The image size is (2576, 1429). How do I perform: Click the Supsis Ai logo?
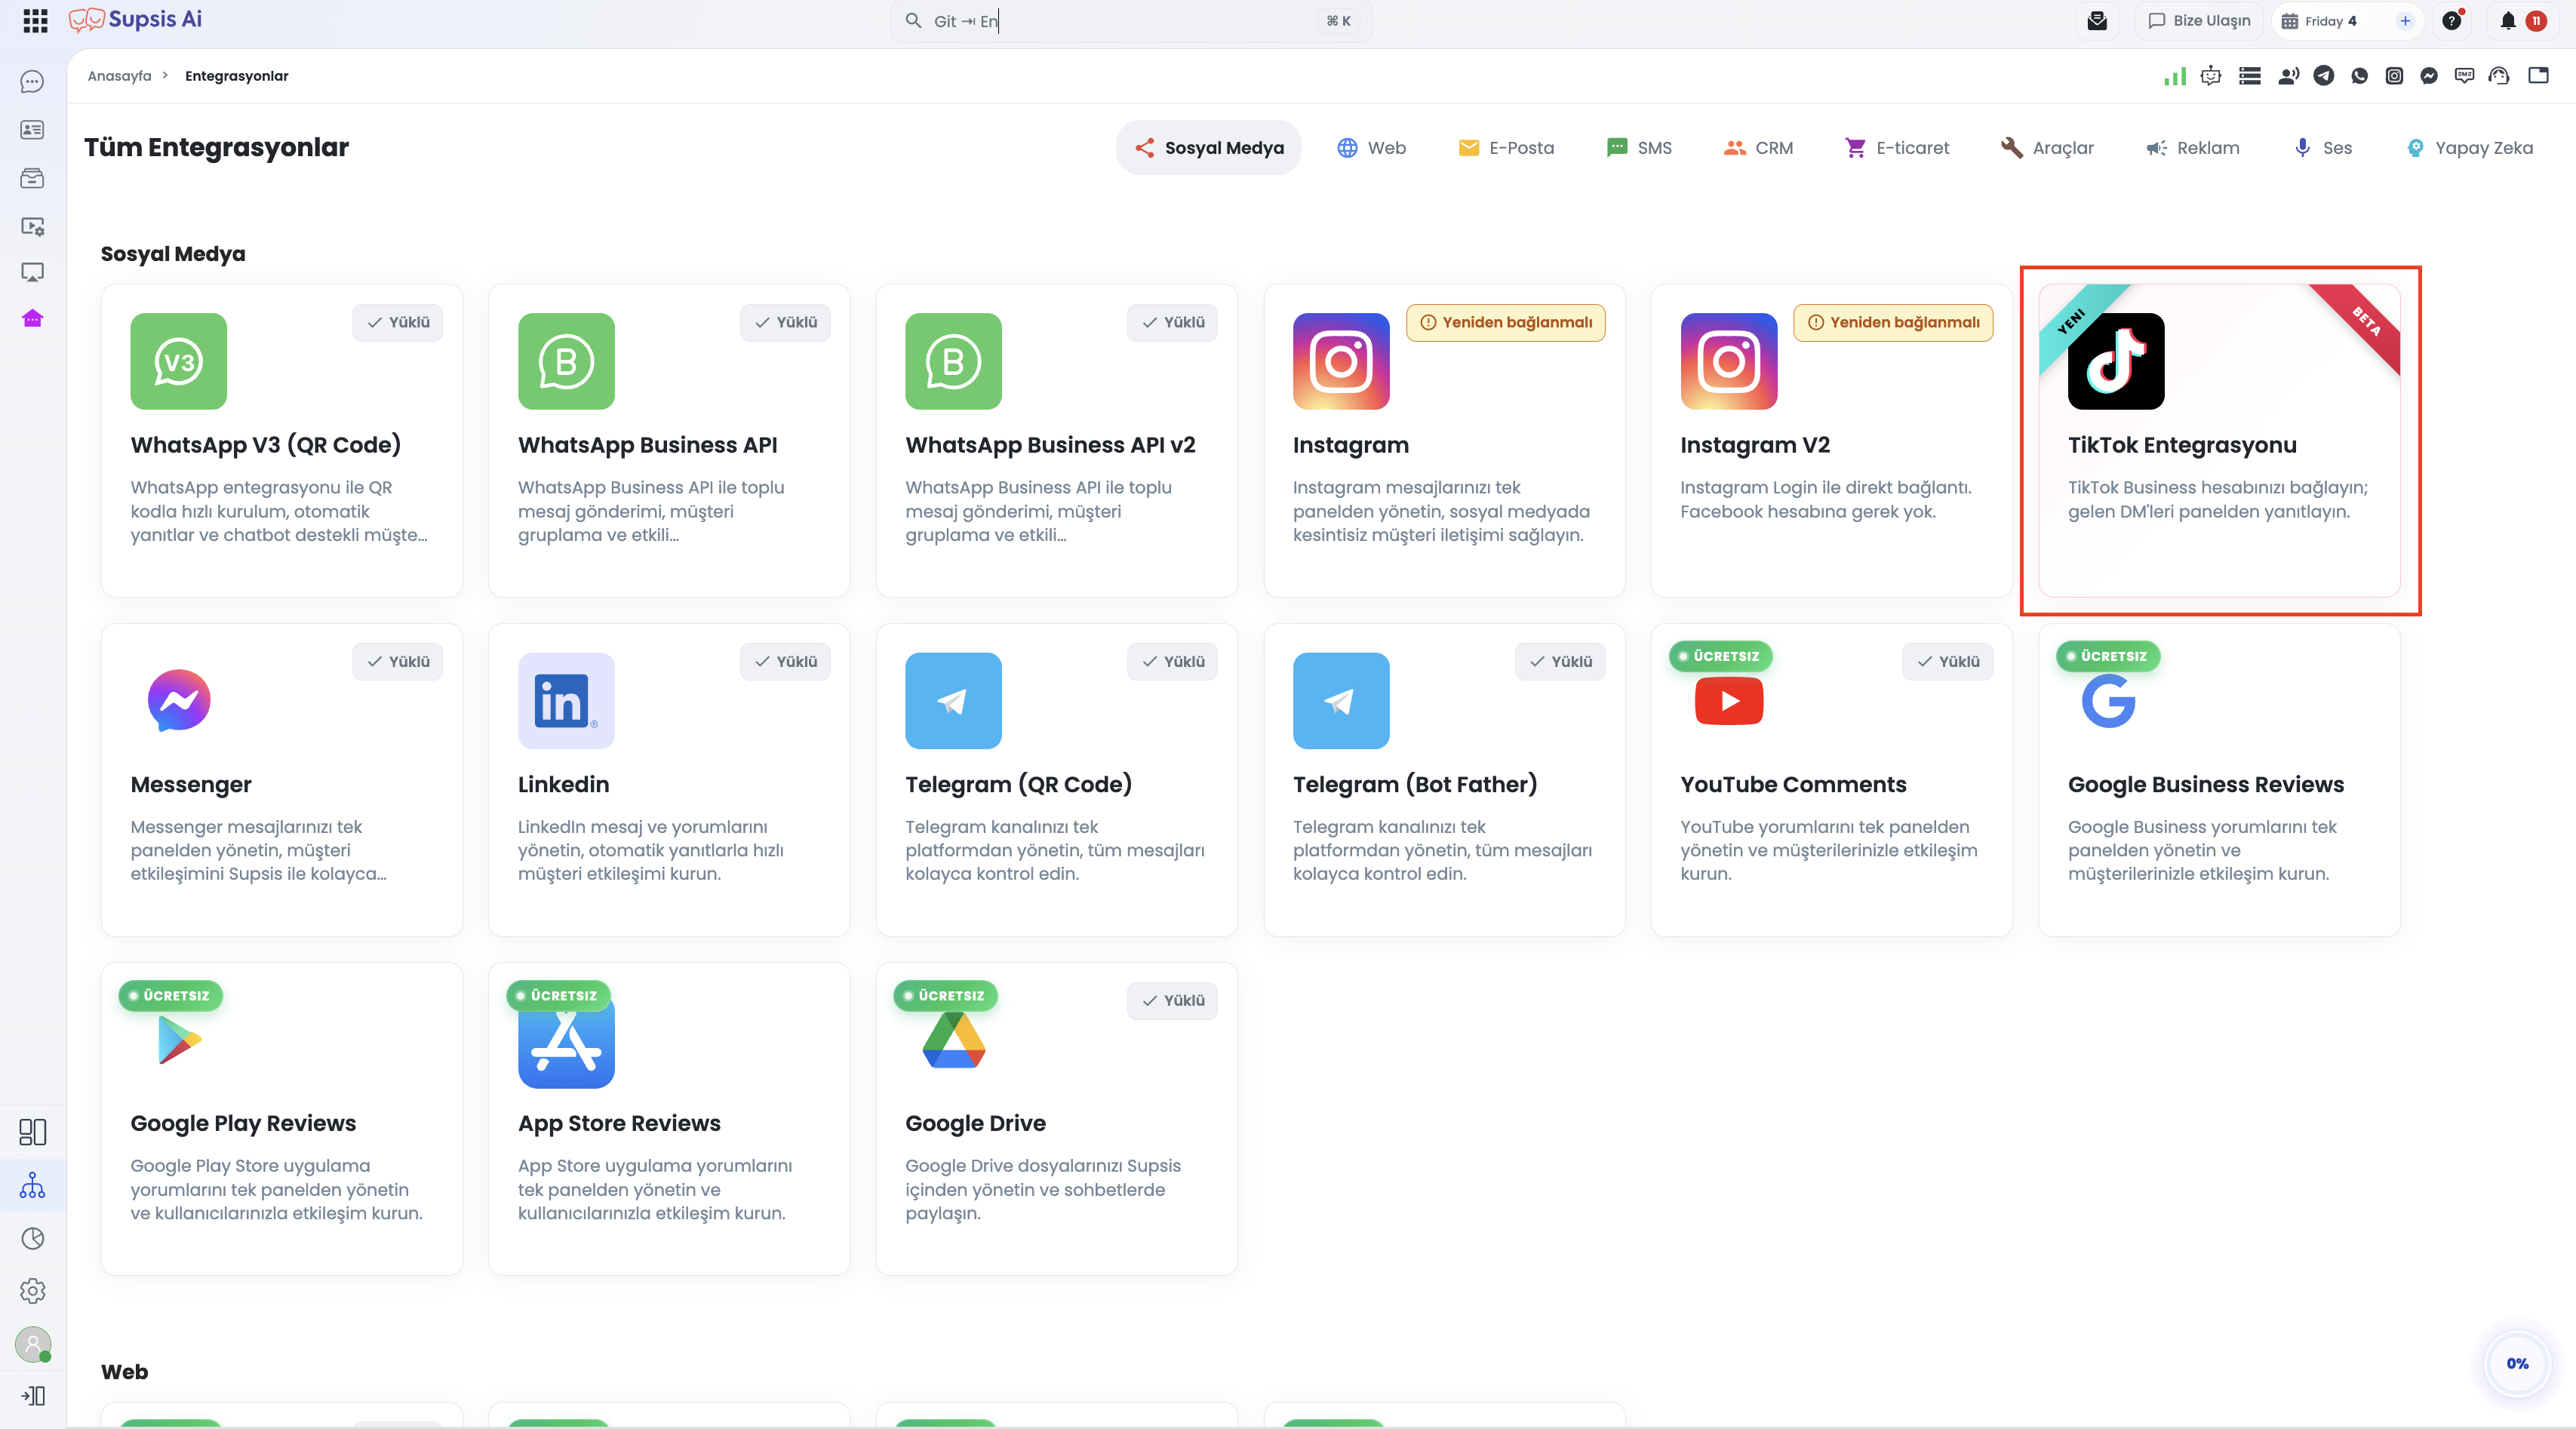click(x=135, y=20)
